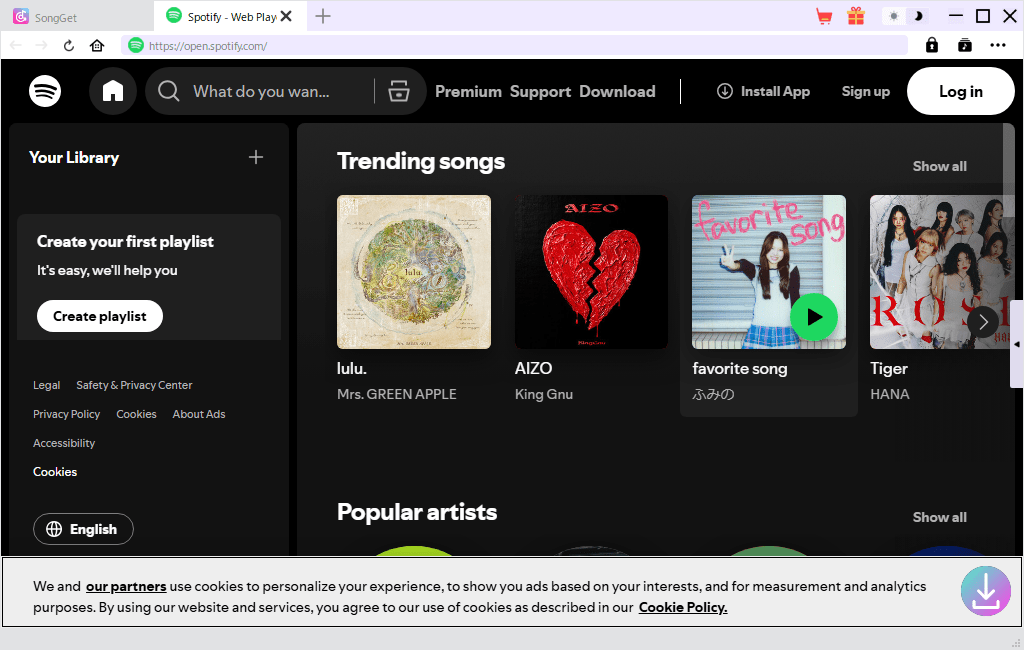Play the favorite song track
The height and width of the screenshot is (650, 1024).
[814, 317]
